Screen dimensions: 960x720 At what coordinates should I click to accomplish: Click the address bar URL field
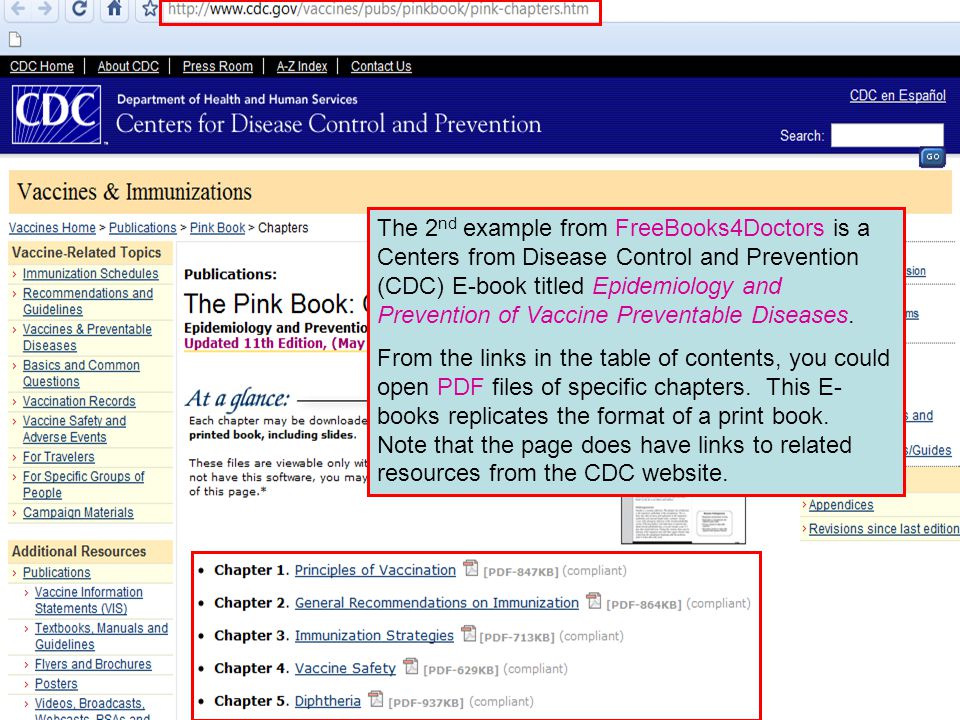point(380,10)
